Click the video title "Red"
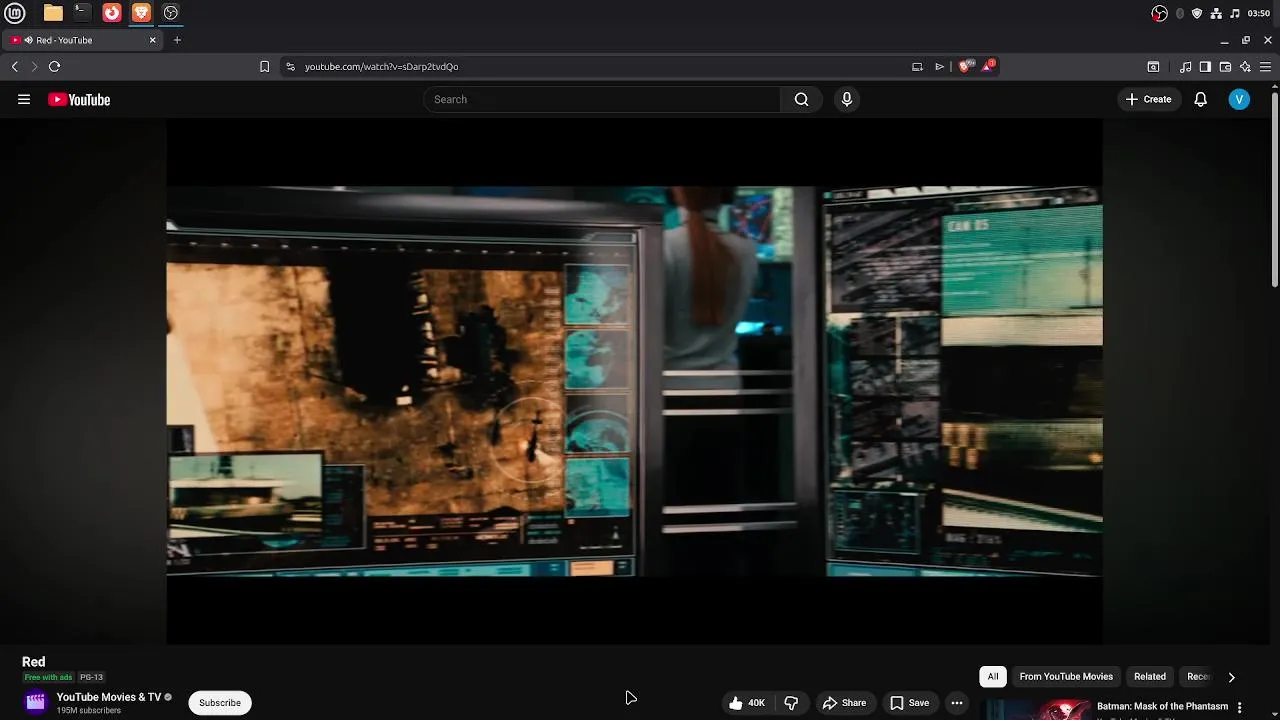 (34, 662)
